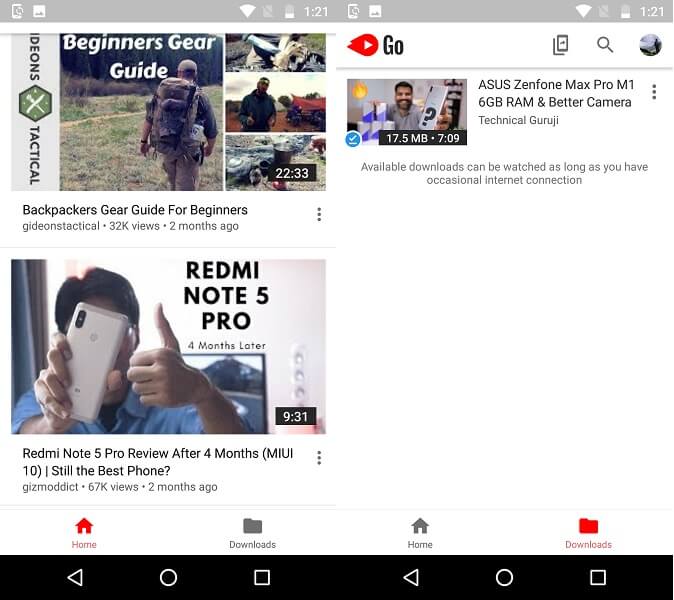
Task: Tap the '17.5 MB • 7:09' size badge
Action: 423,138
